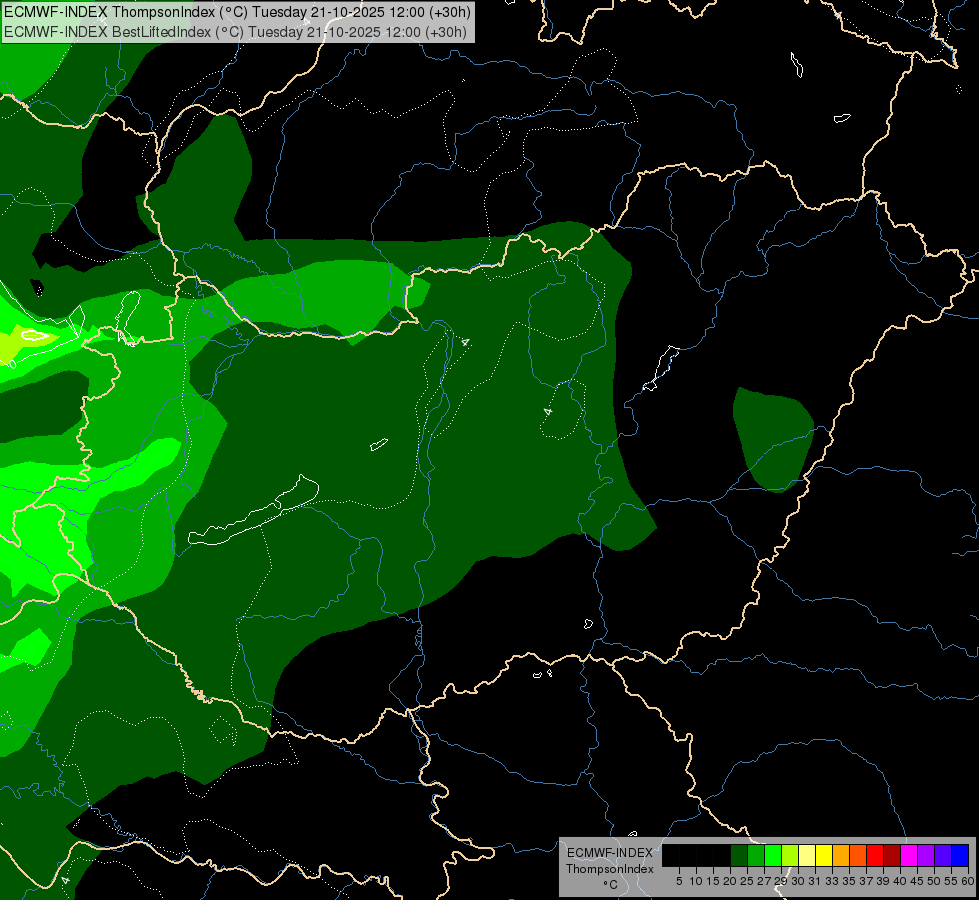Click legend tick value '20'
The height and width of the screenshot is (900, 979).
(730, 881)
